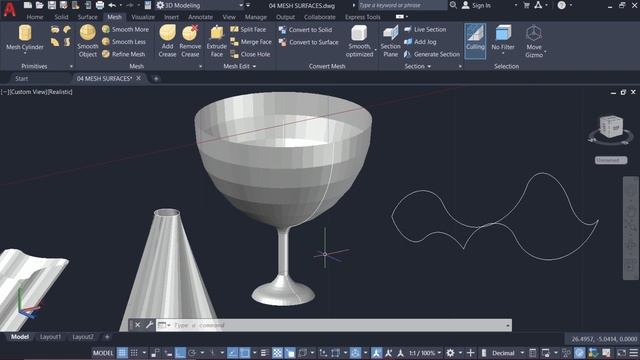
Task: Open the Visualize ribbon tab
Action: [x=143, y=17]
